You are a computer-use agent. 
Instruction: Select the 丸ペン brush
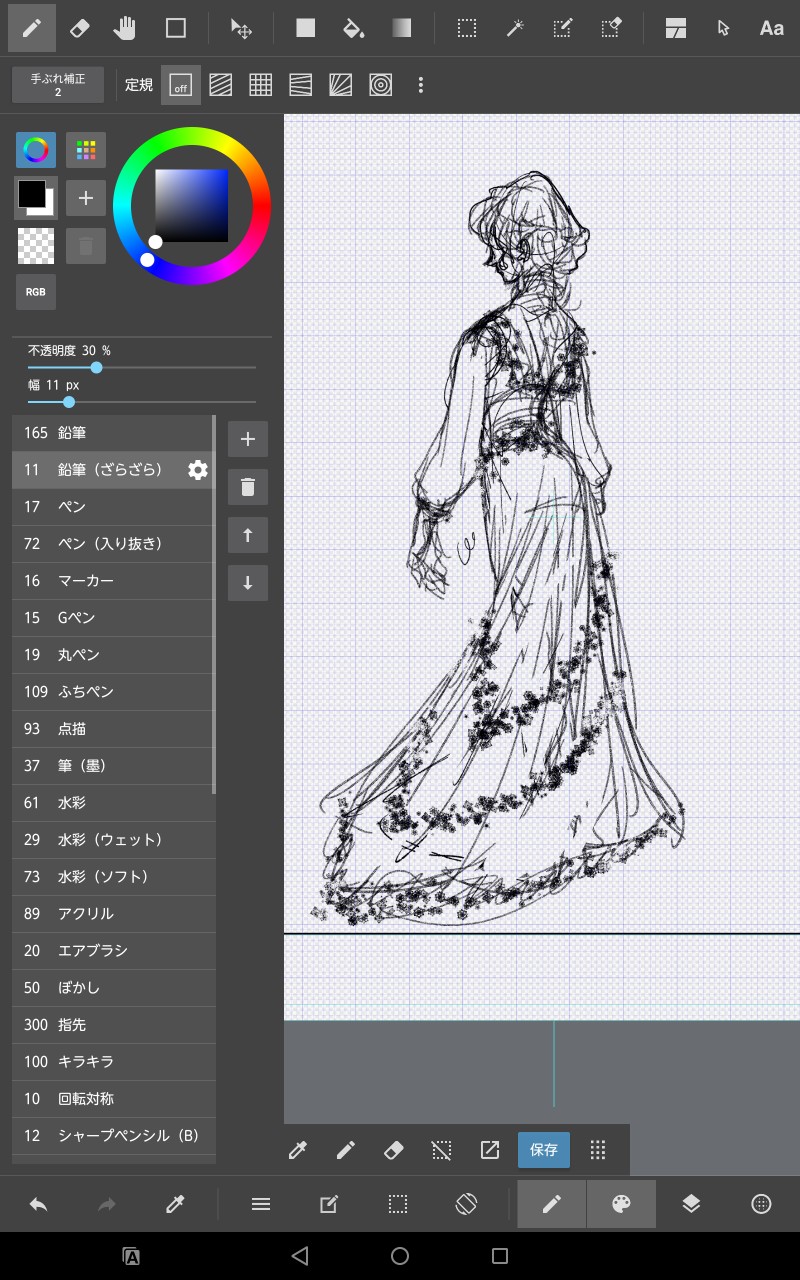tap(114, 655)
